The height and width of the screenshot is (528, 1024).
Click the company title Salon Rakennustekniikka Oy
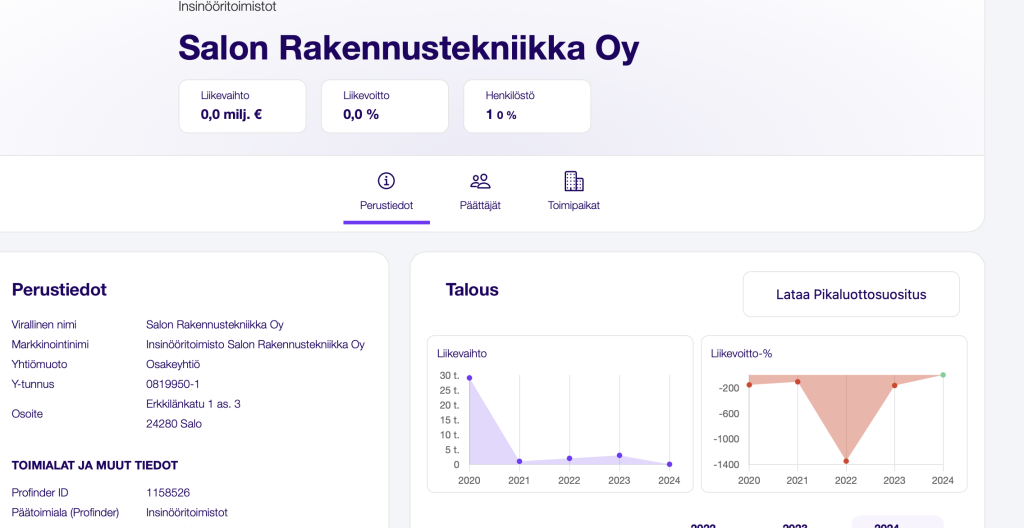(408, 48)
